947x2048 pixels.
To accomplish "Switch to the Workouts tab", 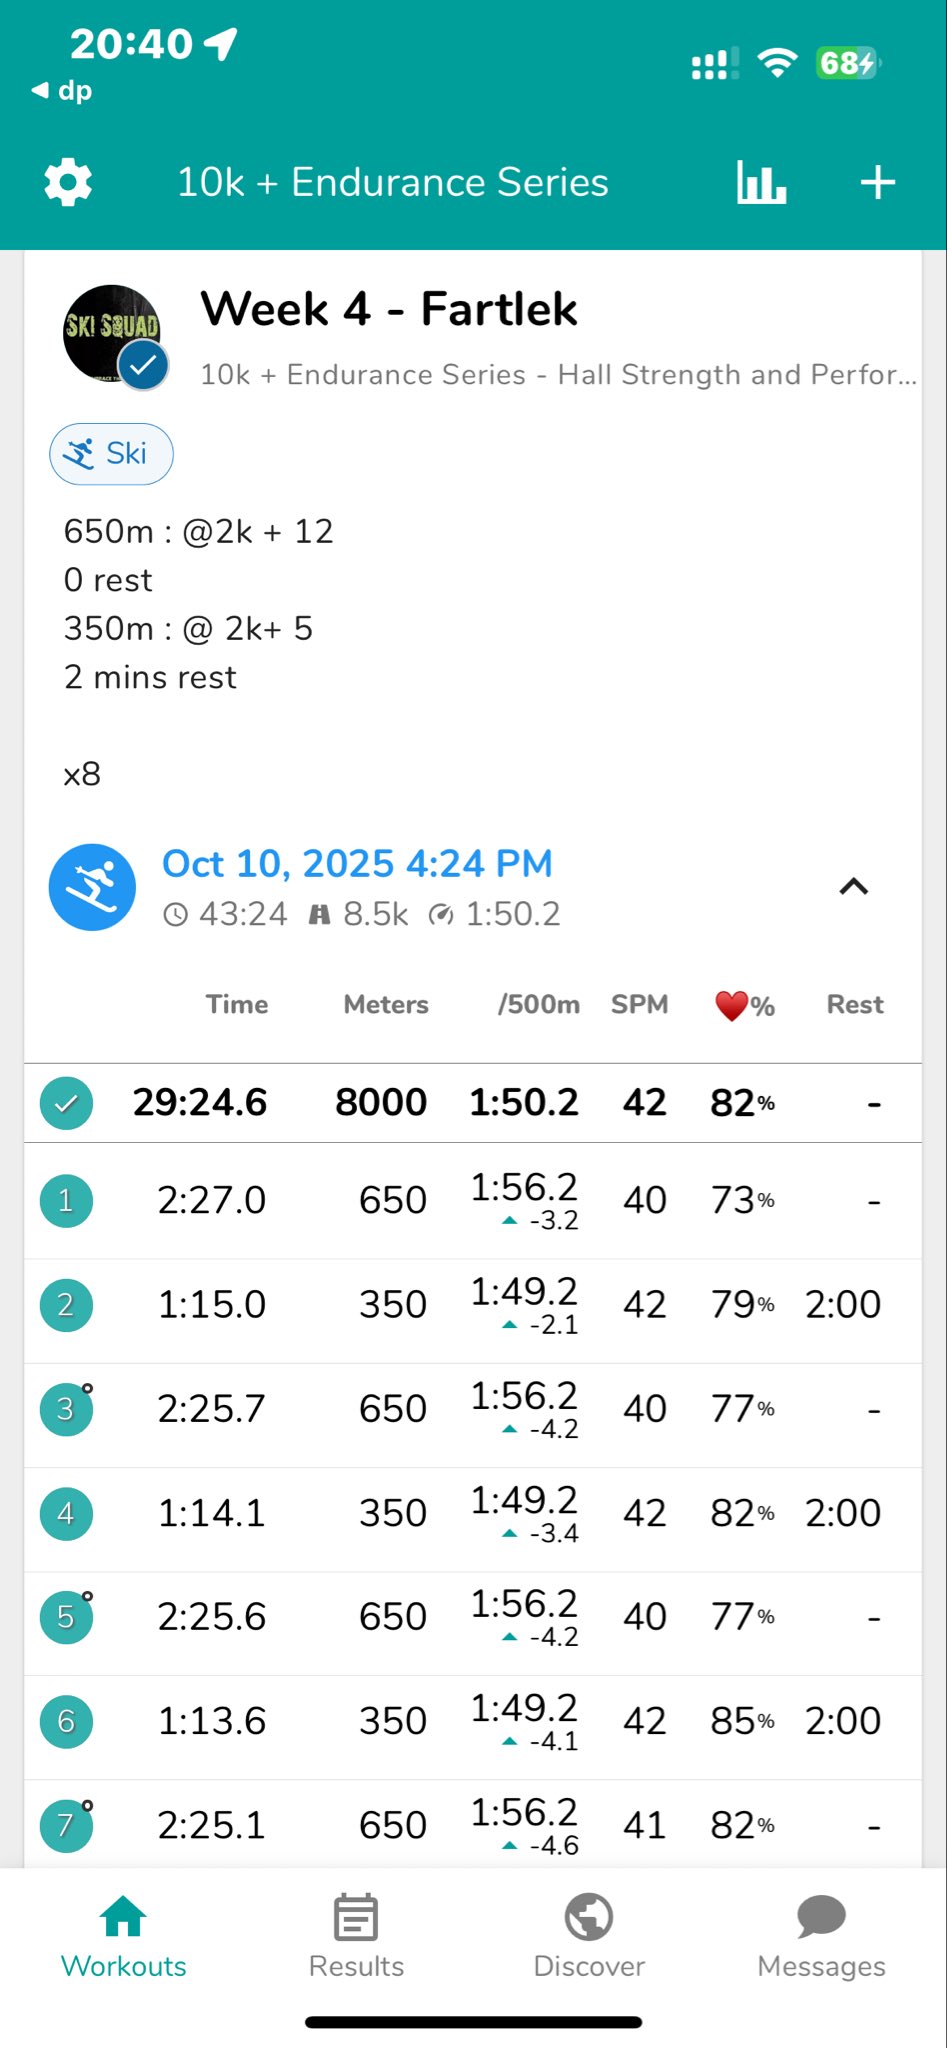I will click(x=123, y=1938).
